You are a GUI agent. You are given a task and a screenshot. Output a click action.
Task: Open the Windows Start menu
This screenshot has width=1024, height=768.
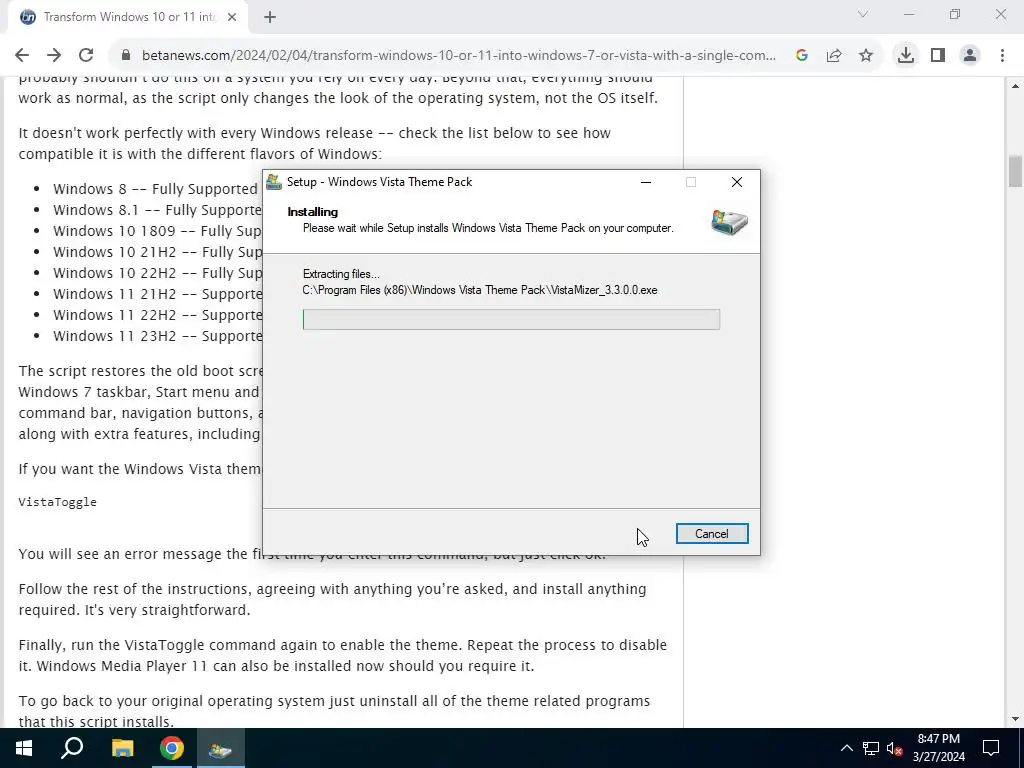coord(24,748)
